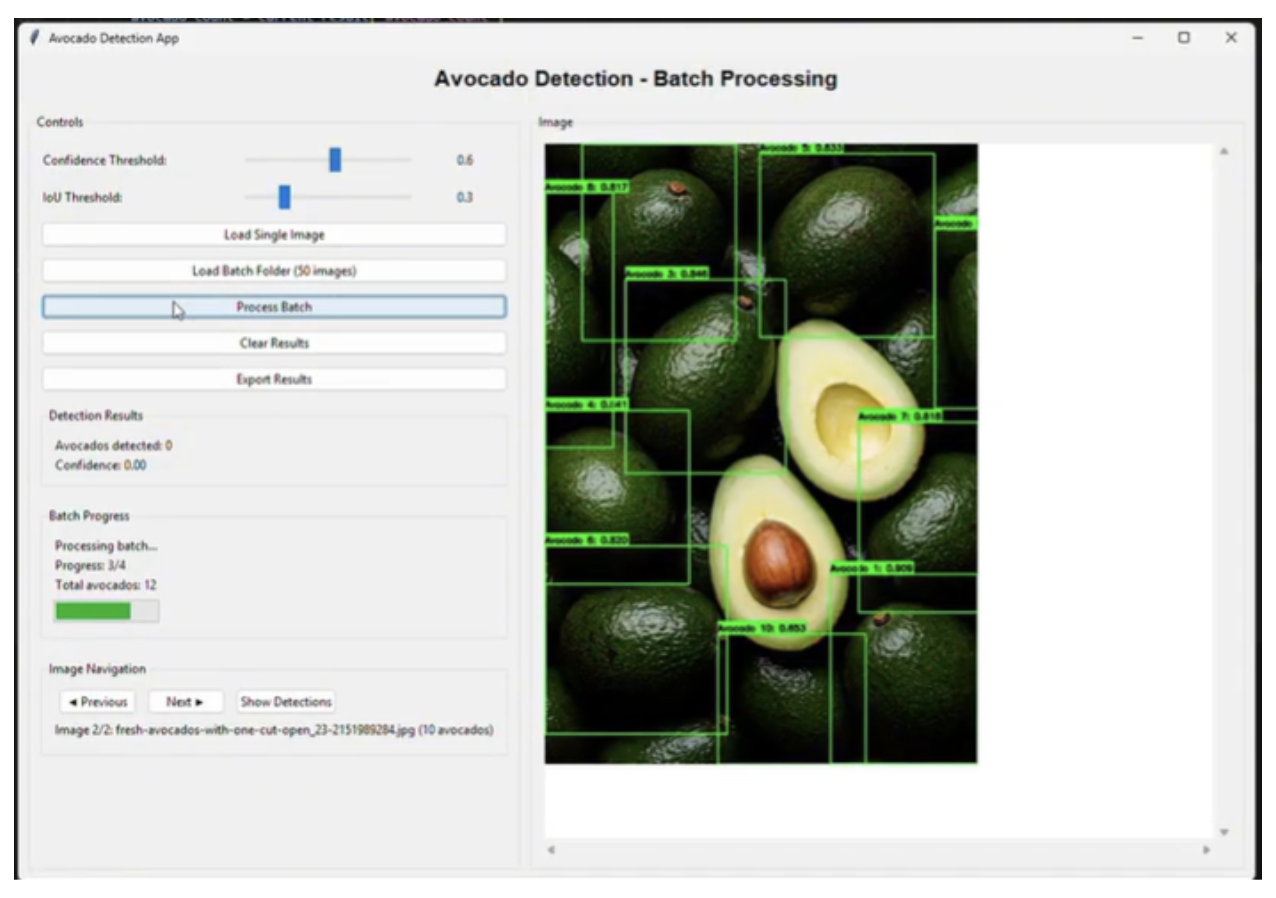Click the IoU Threshold slider handle
The width and height of the screenshot is (1276, 898).
tap(284, 197)
